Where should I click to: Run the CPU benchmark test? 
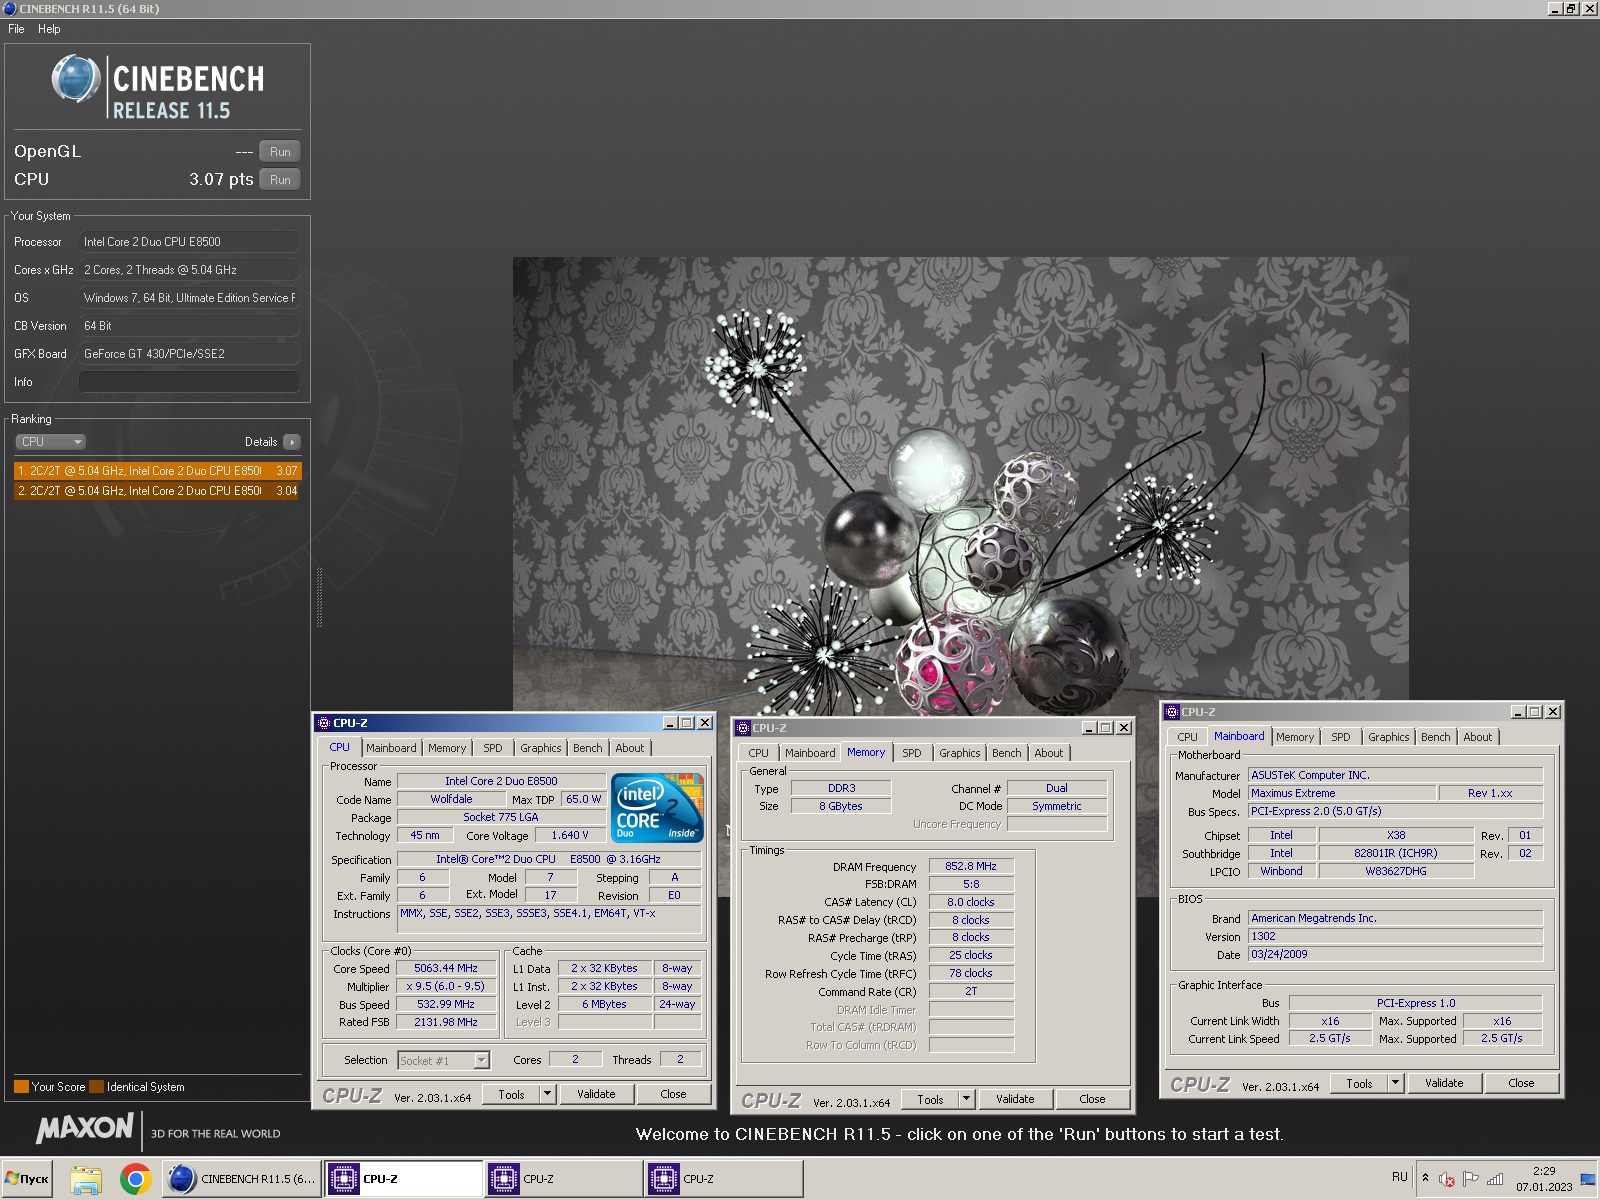[280, 180]
